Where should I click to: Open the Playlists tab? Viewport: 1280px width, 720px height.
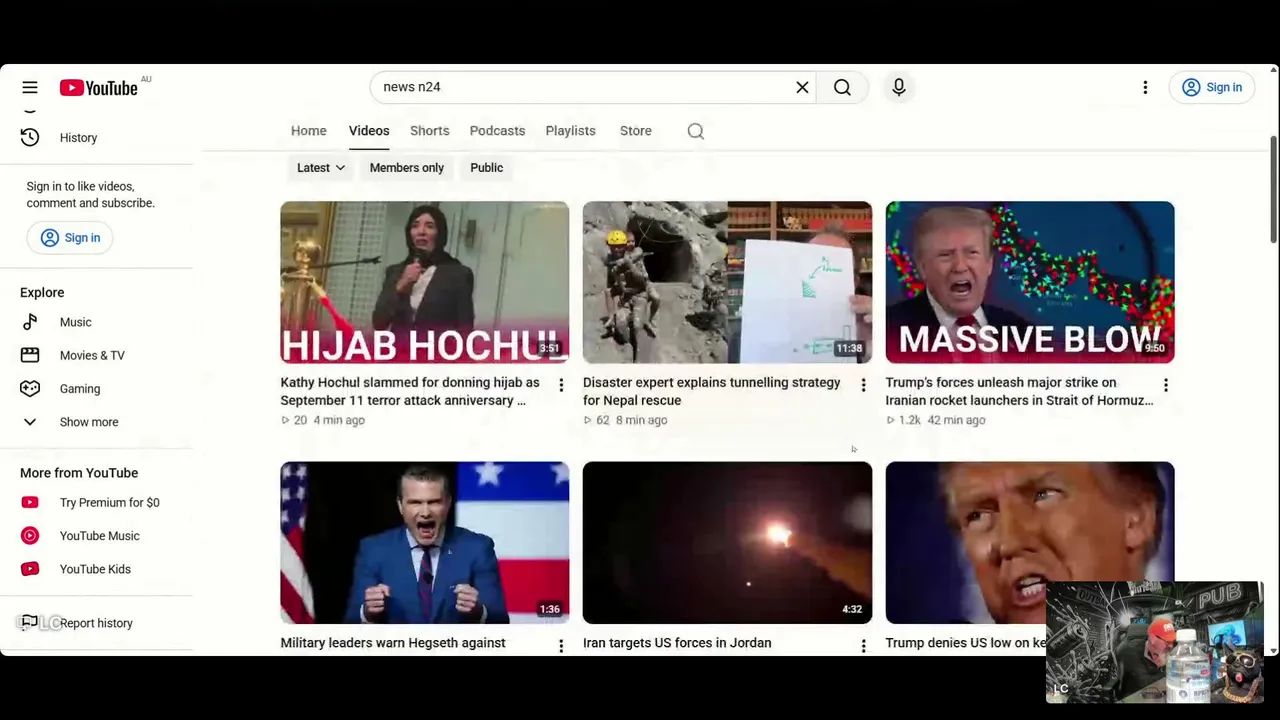coord(570,131)
